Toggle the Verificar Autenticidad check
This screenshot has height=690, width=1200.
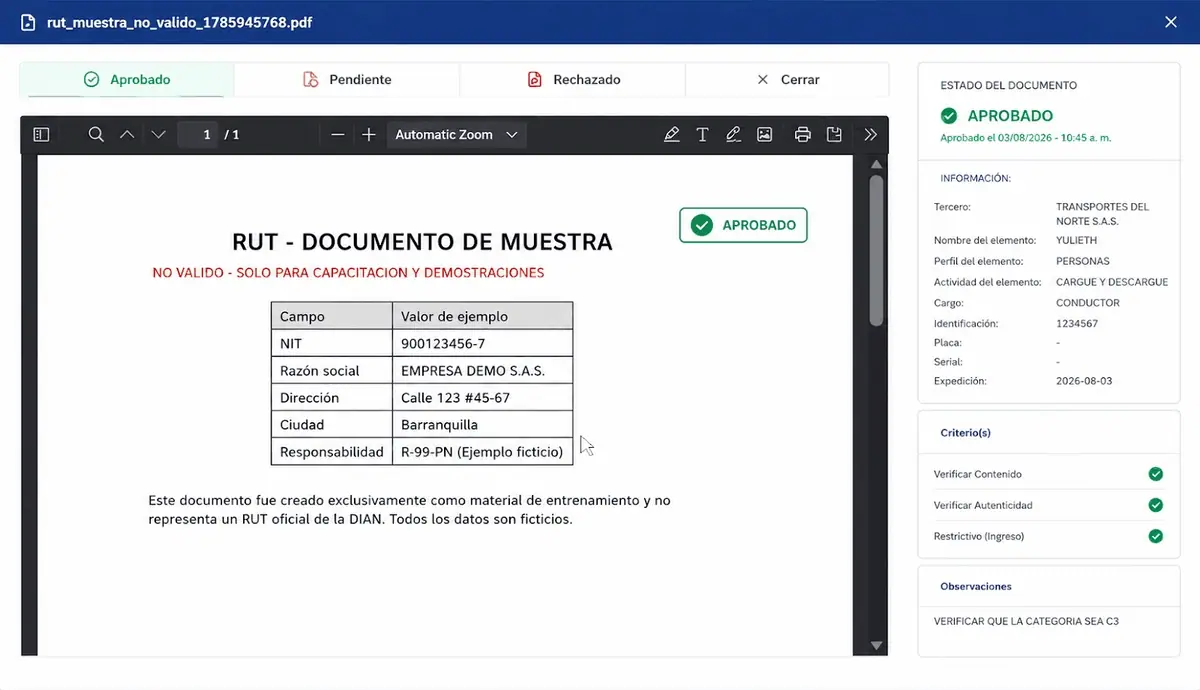[x=1156, y=505]
